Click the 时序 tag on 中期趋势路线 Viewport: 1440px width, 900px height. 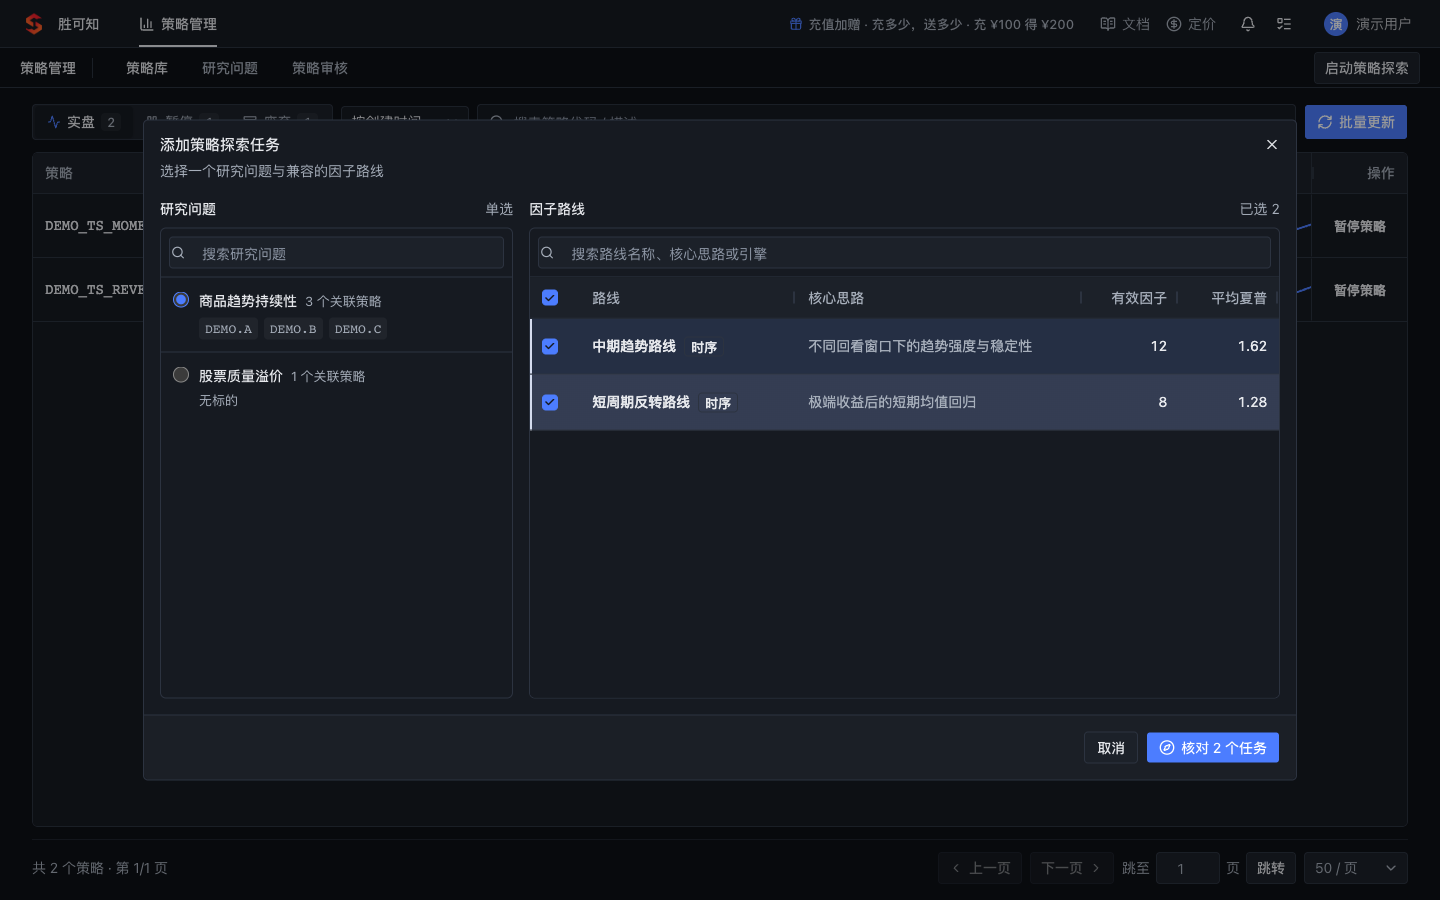704,347
